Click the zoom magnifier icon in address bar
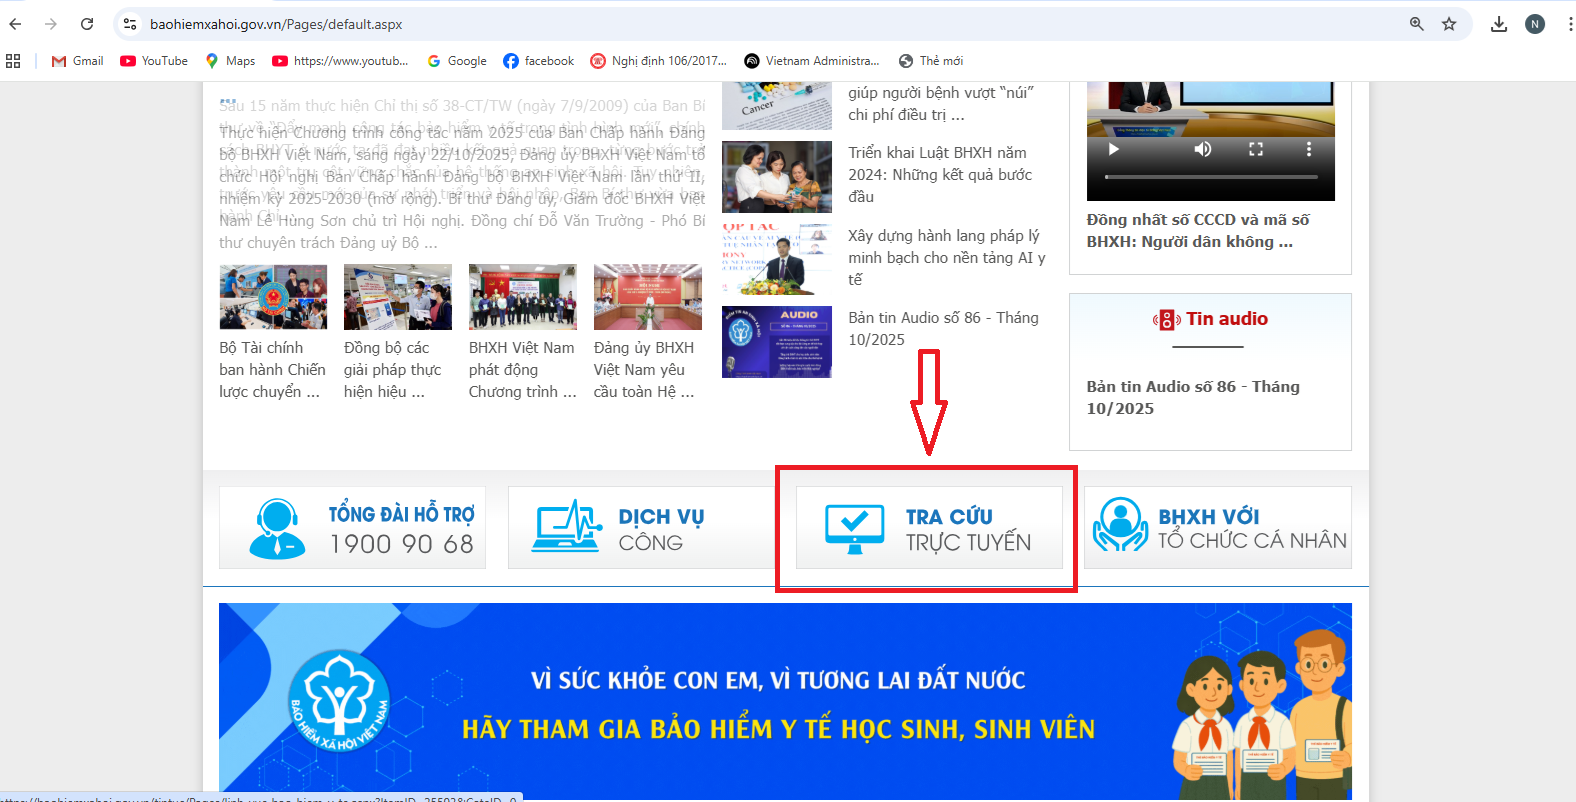The image size is (1576, 802). (1417, 24)
